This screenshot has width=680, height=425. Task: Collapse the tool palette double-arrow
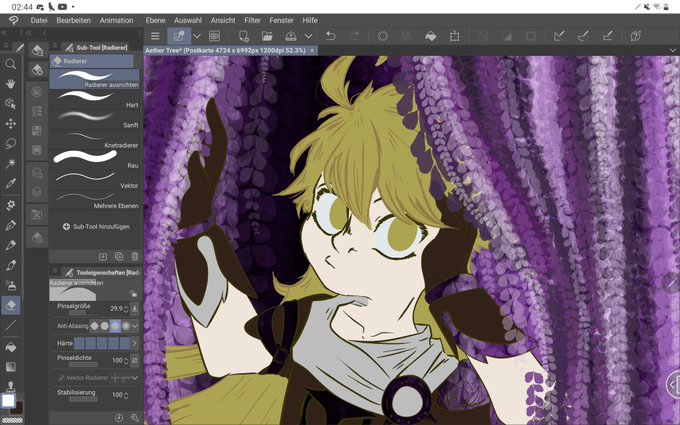click(3, 33)
